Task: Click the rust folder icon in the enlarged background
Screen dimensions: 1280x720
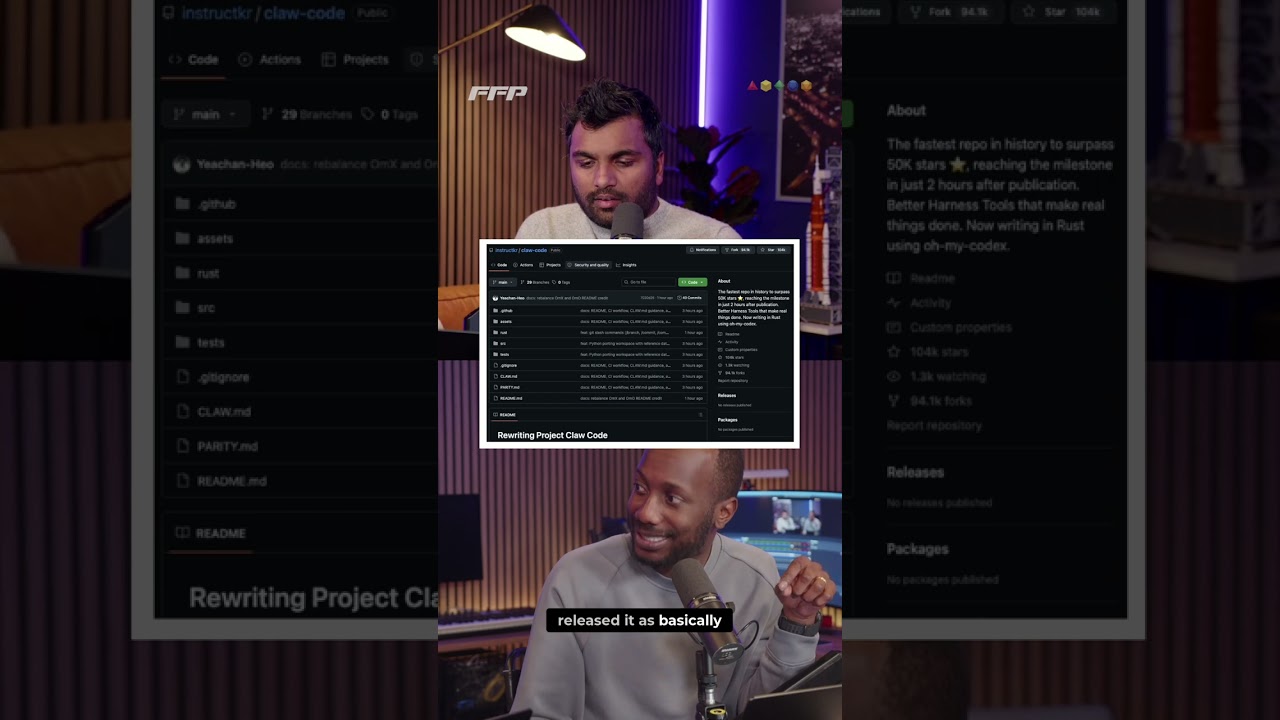Action: [x=182, y=273]
